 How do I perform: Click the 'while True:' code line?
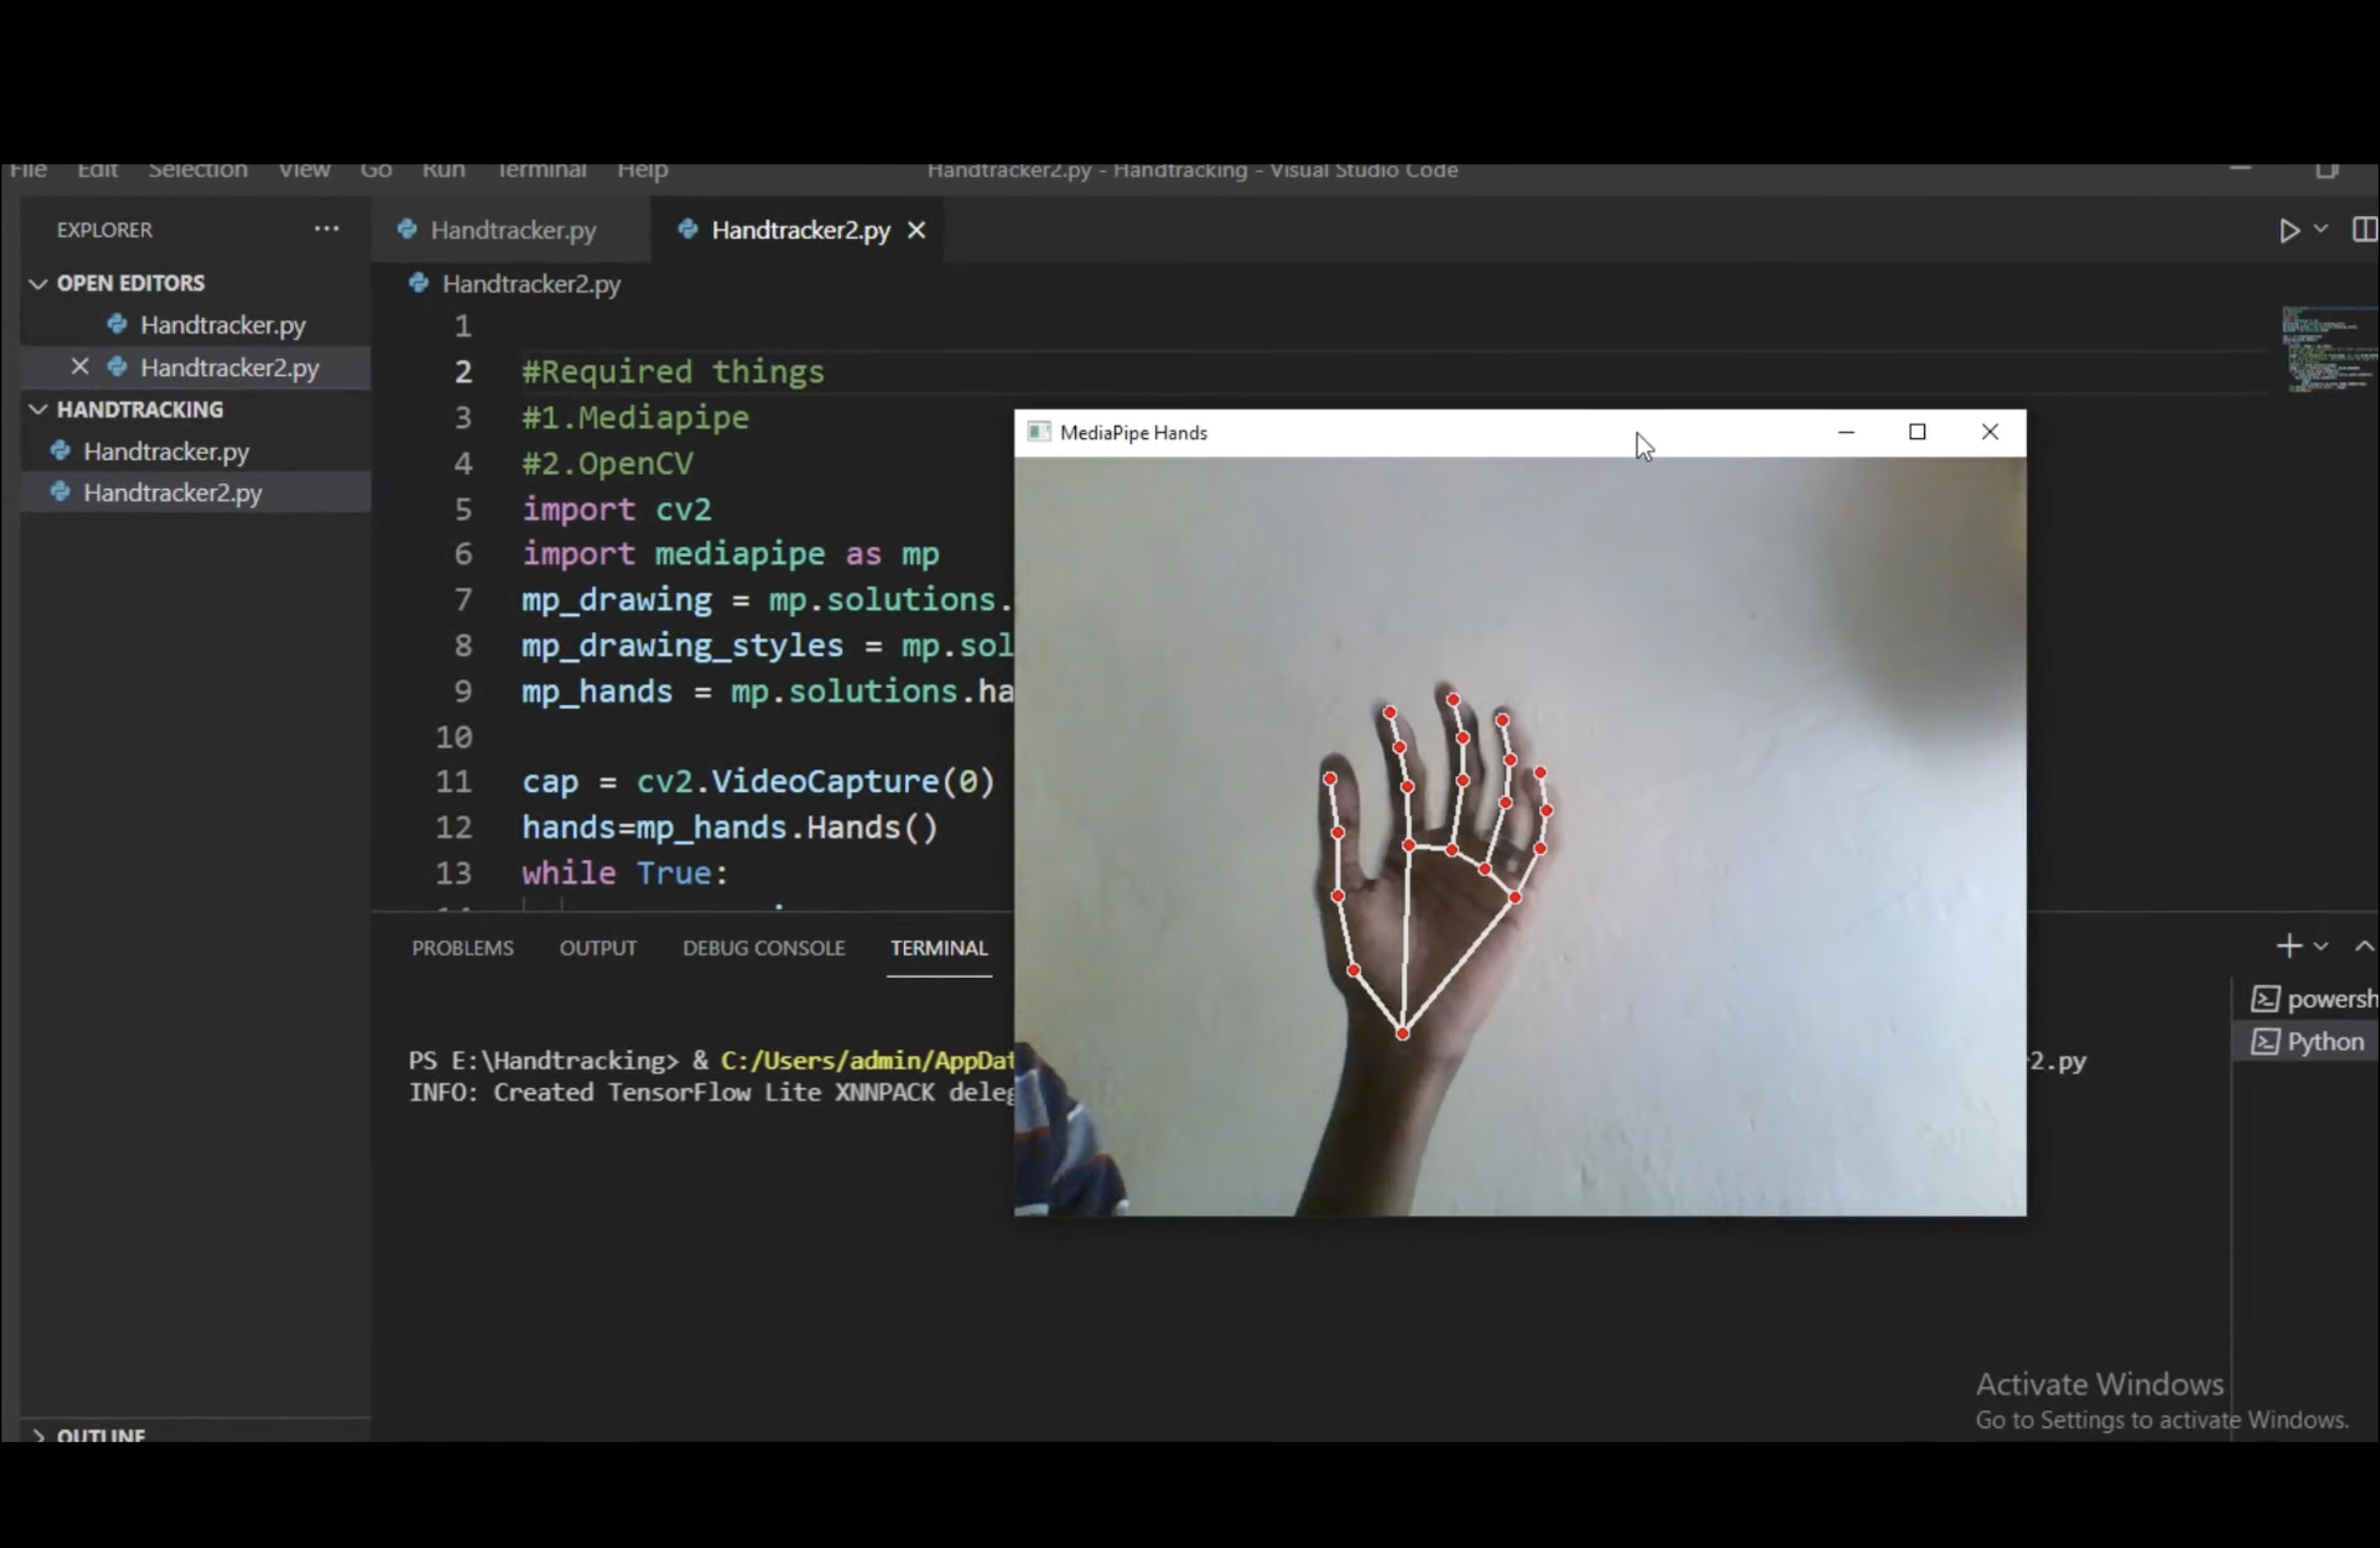point(625,873)
